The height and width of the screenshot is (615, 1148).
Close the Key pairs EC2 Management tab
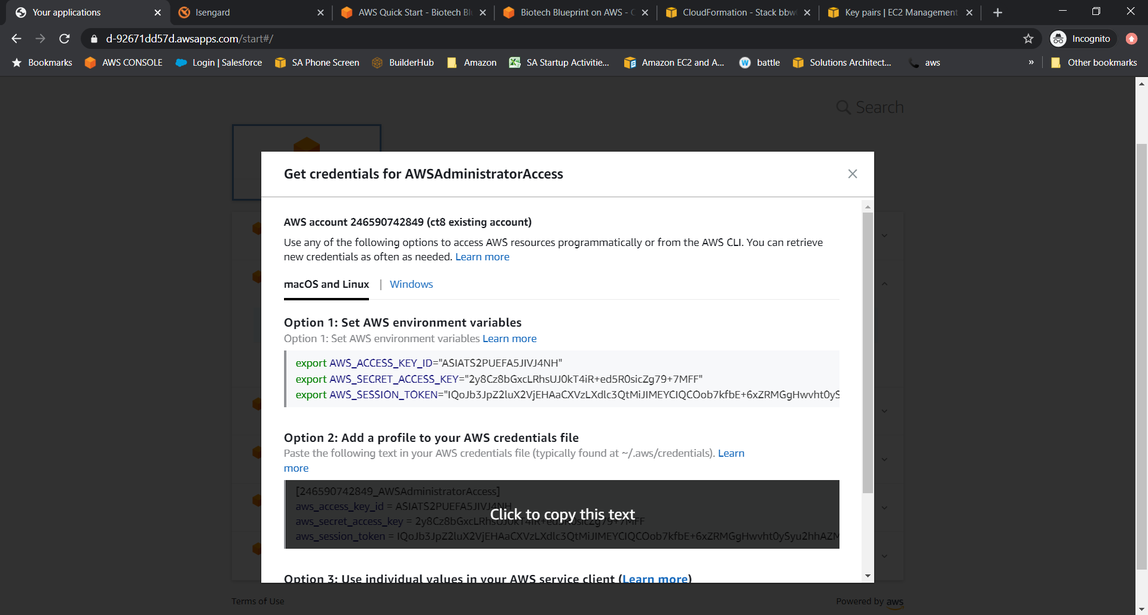969,12
